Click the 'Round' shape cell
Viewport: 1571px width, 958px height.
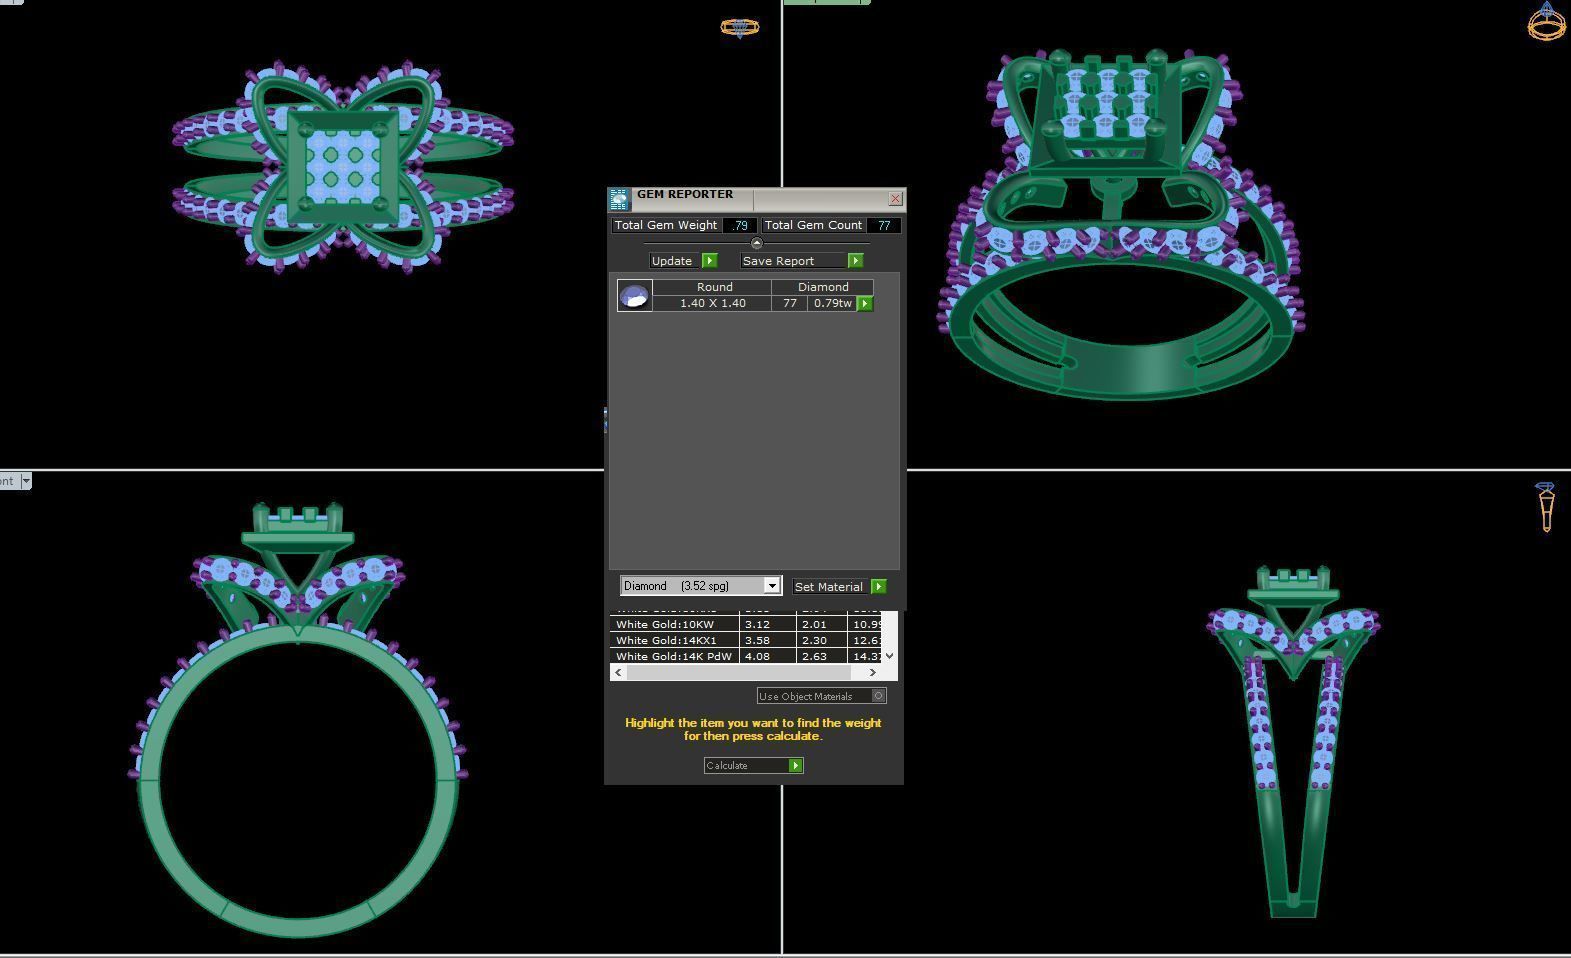click(714, 287)
